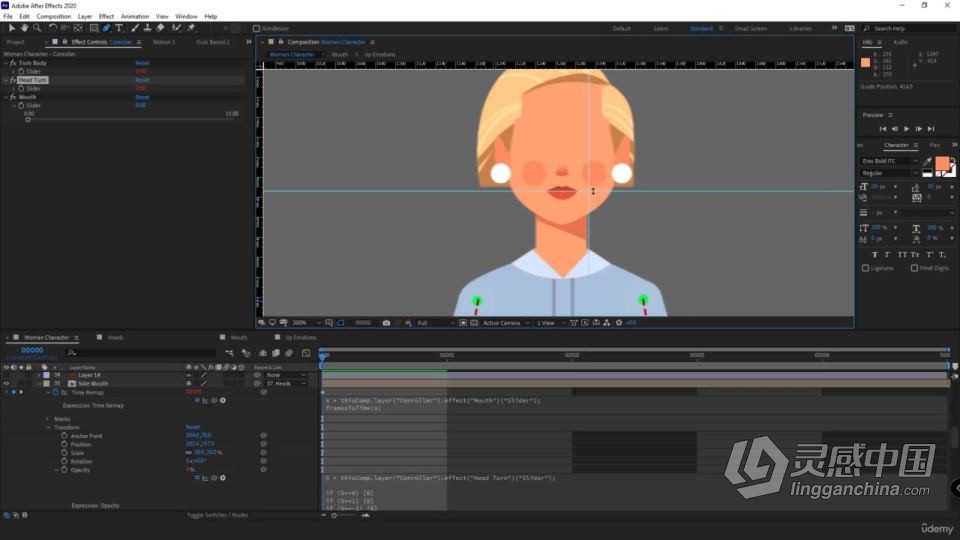960x540 pixels.
Task: Open the Composition menu
Action: (x=53, y=17)
